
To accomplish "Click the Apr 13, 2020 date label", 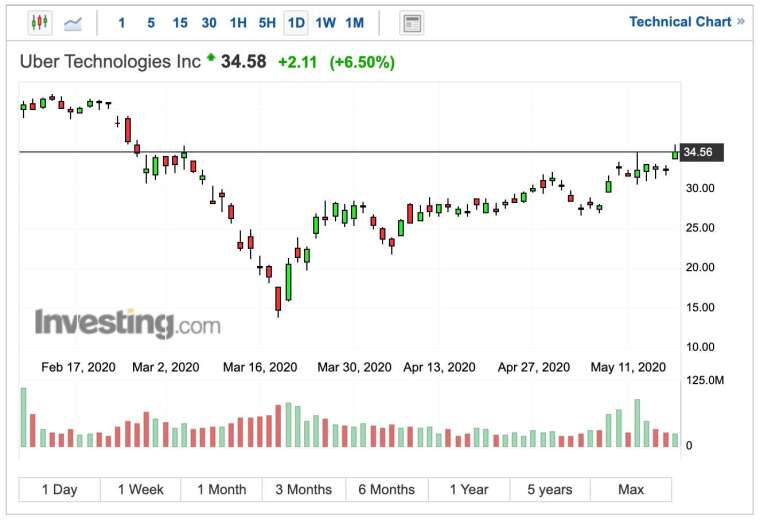I will tap(440, 367).
